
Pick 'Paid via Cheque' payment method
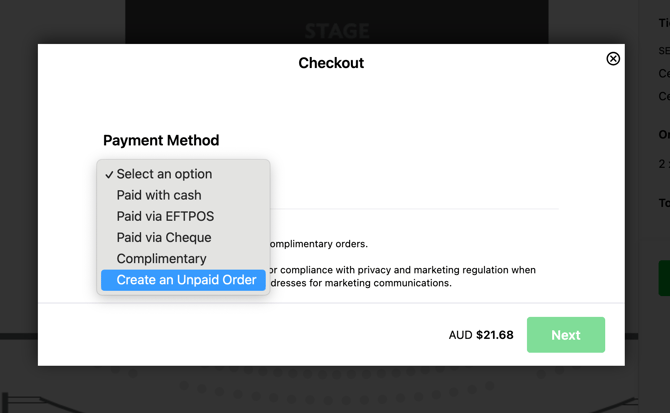click(x=164, y=238)
